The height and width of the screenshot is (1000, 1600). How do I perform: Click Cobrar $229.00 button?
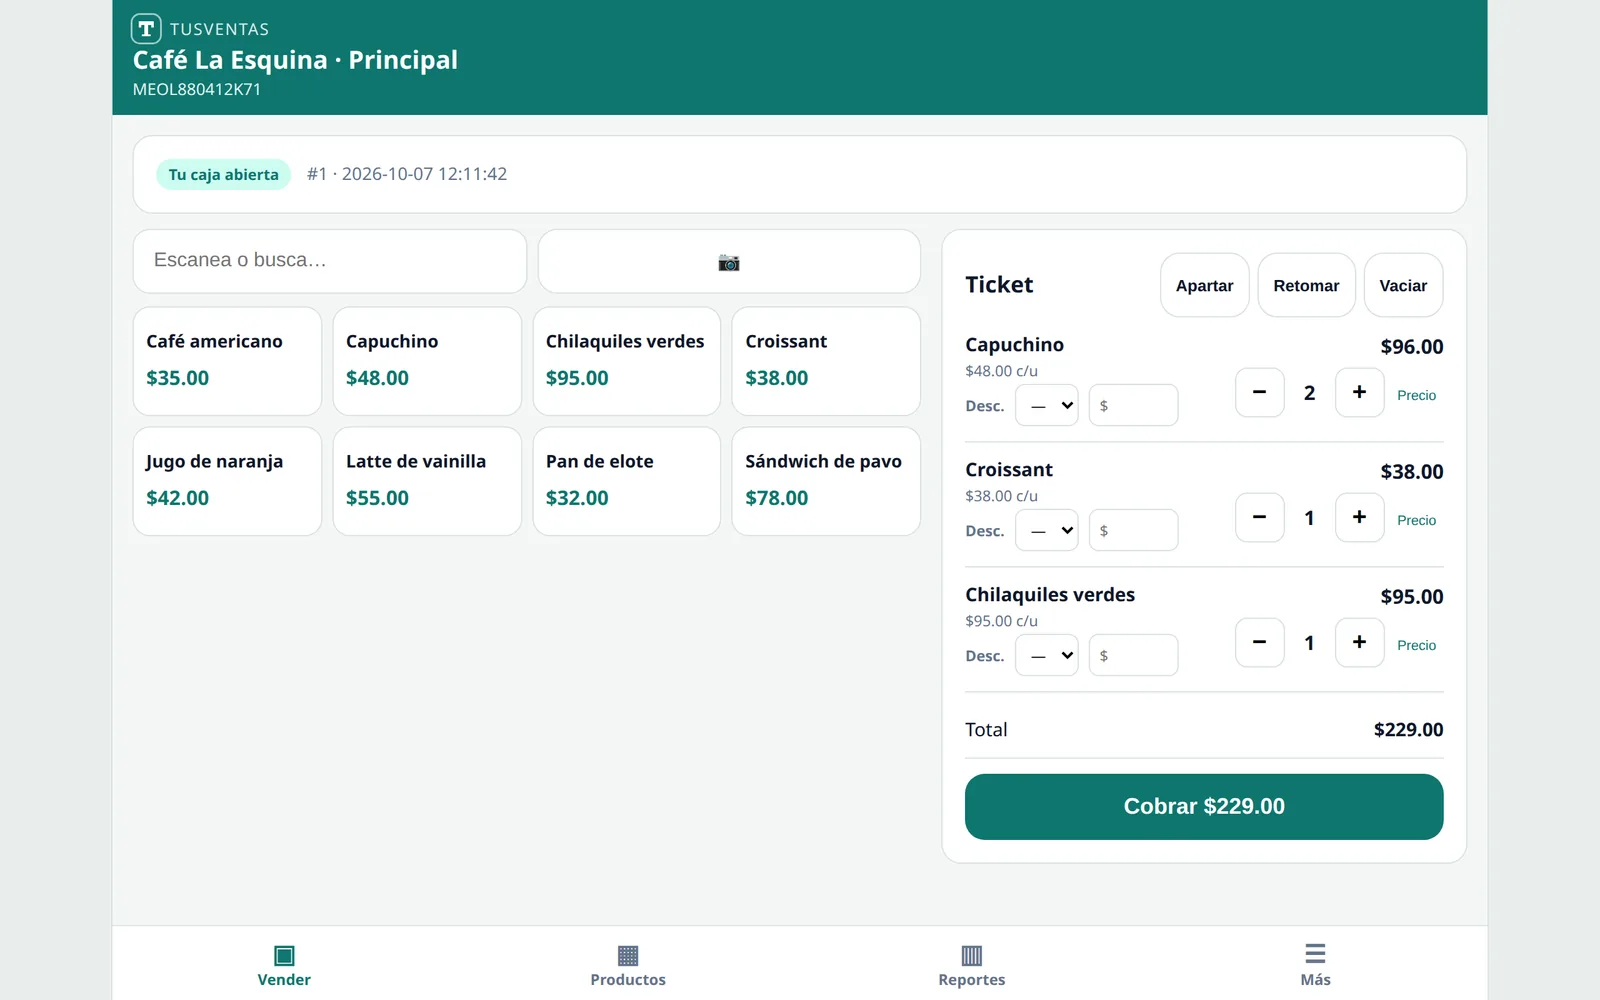[1204, 806]
